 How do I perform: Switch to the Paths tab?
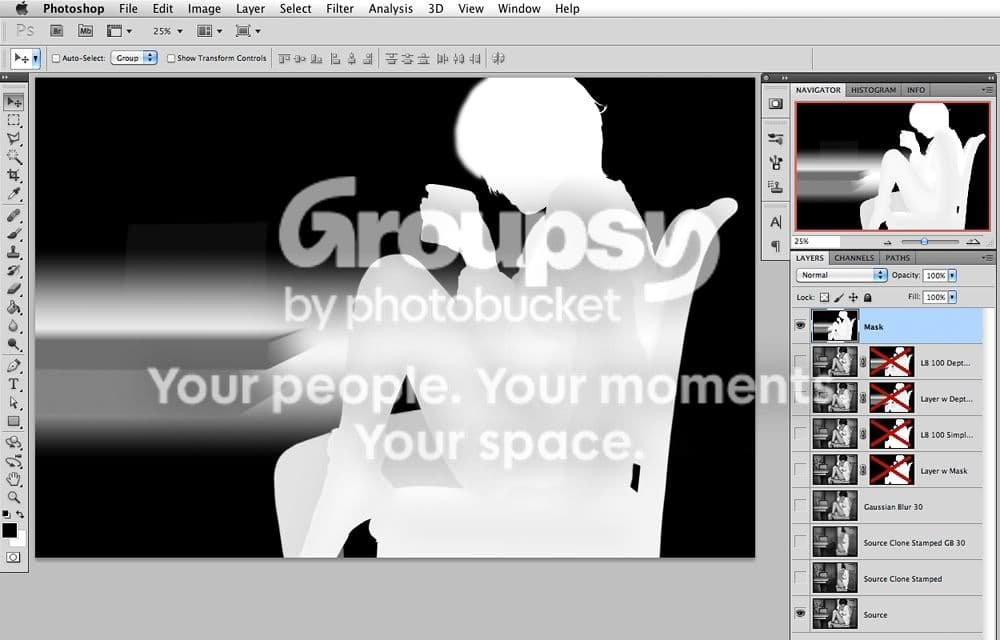(x=897, y=258)
